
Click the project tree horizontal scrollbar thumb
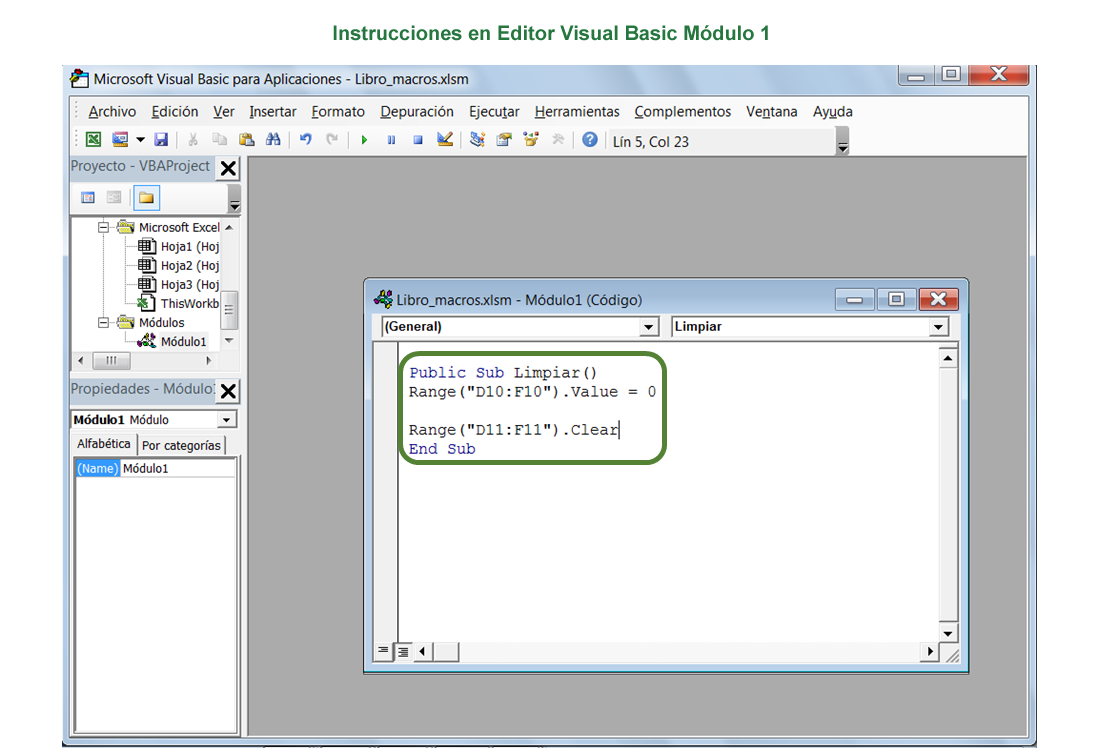[x=112, y=361]
